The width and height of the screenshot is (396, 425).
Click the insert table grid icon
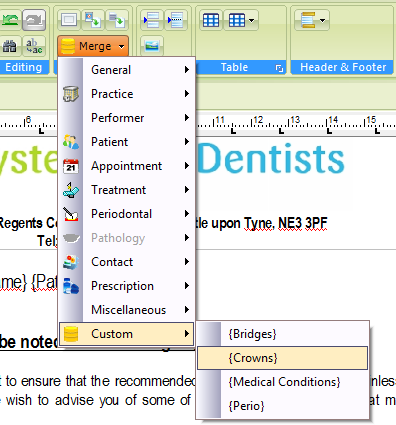click(x=211, y=20)
